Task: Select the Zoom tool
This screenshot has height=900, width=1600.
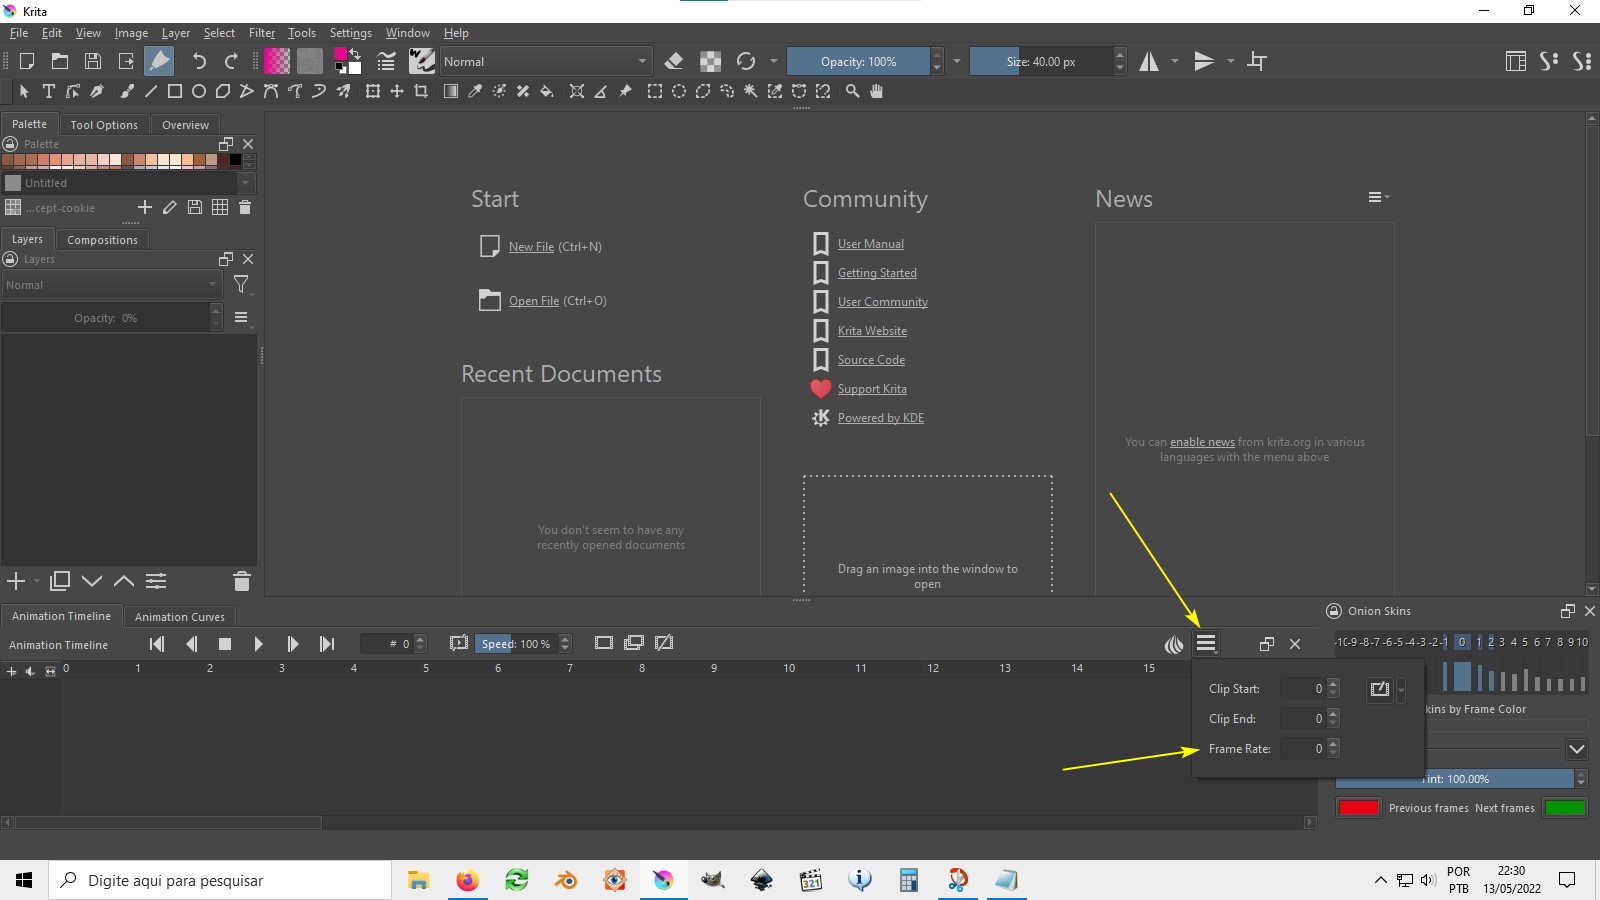Action: point(853,91)
